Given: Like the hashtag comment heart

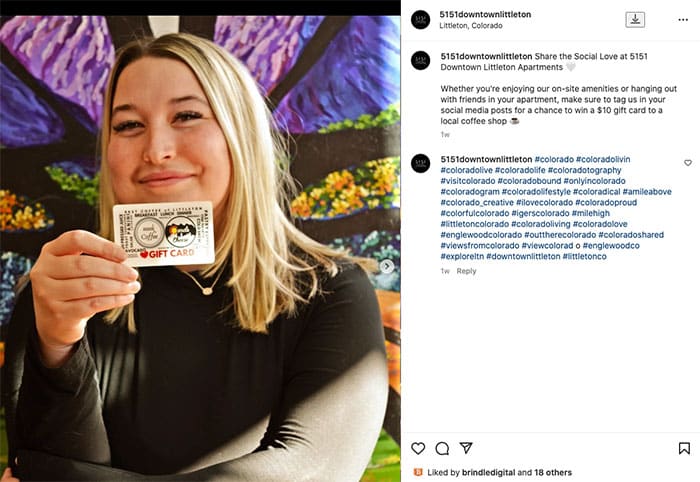Looking at the screenshot, I should pyautogui.click(x=688, y=163).
